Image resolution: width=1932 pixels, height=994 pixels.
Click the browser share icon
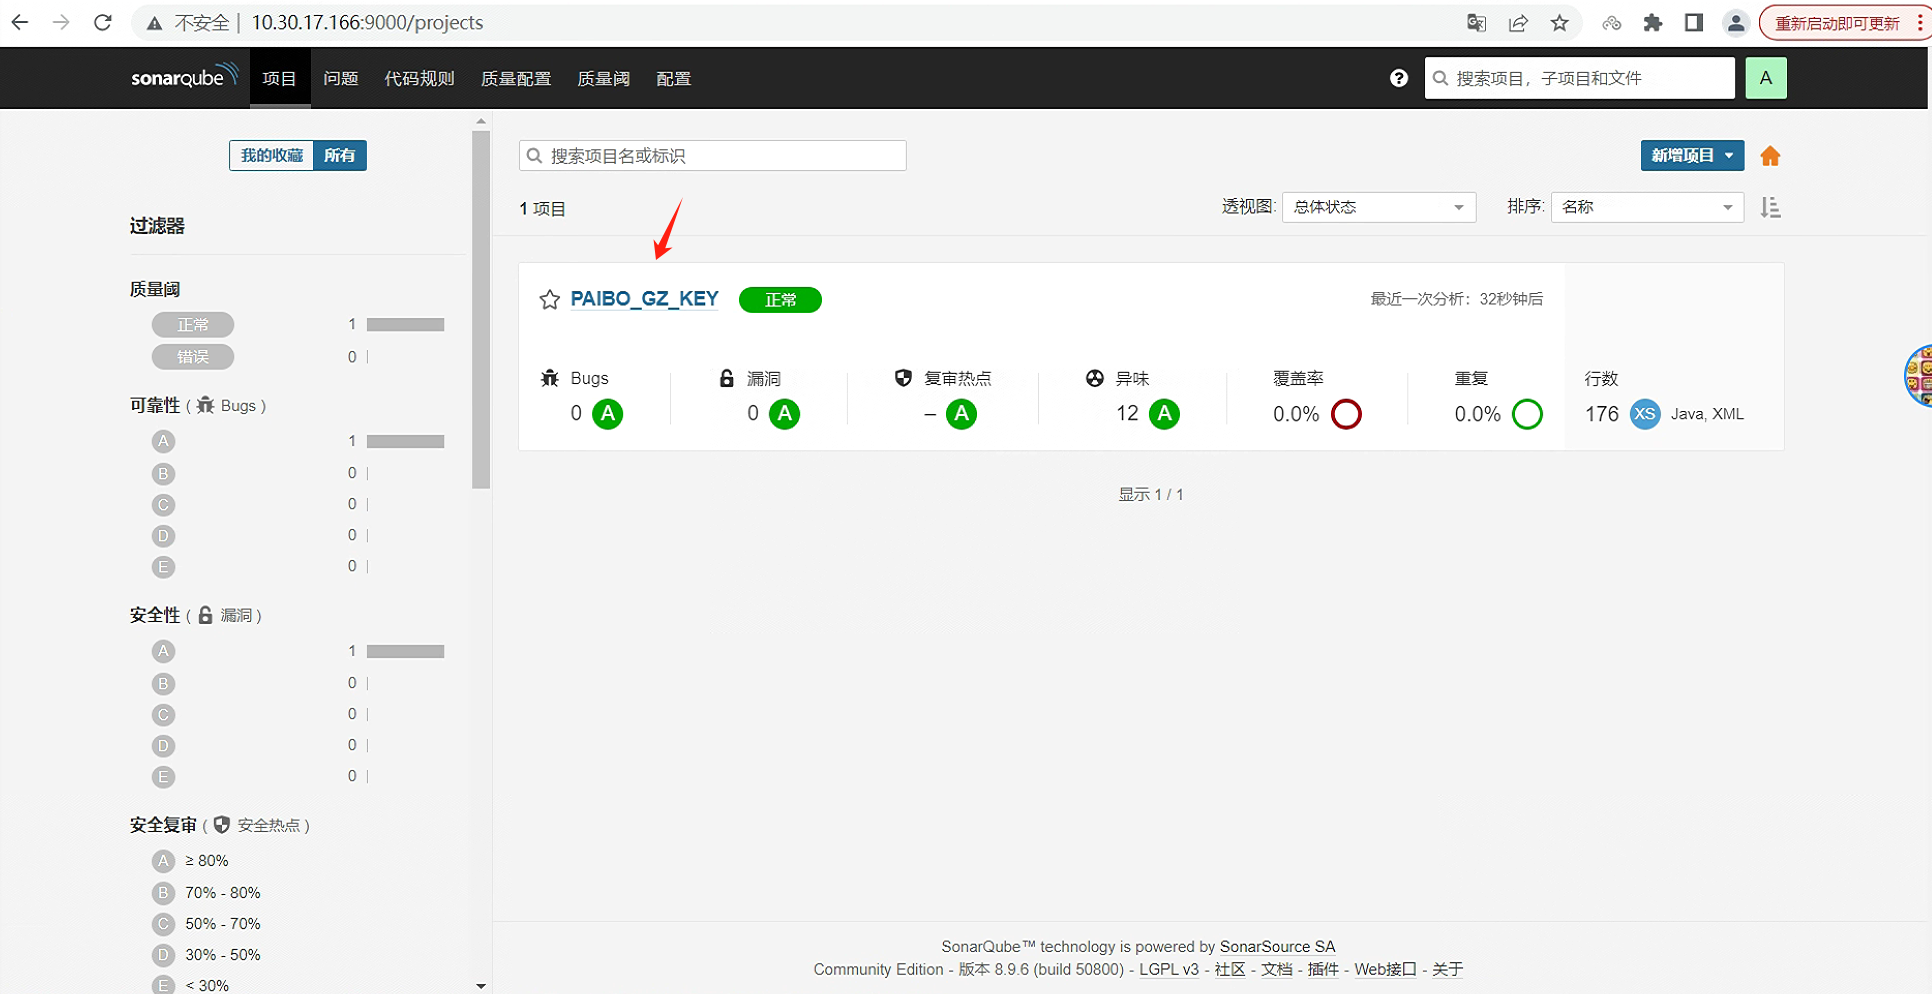point(1518,23)
